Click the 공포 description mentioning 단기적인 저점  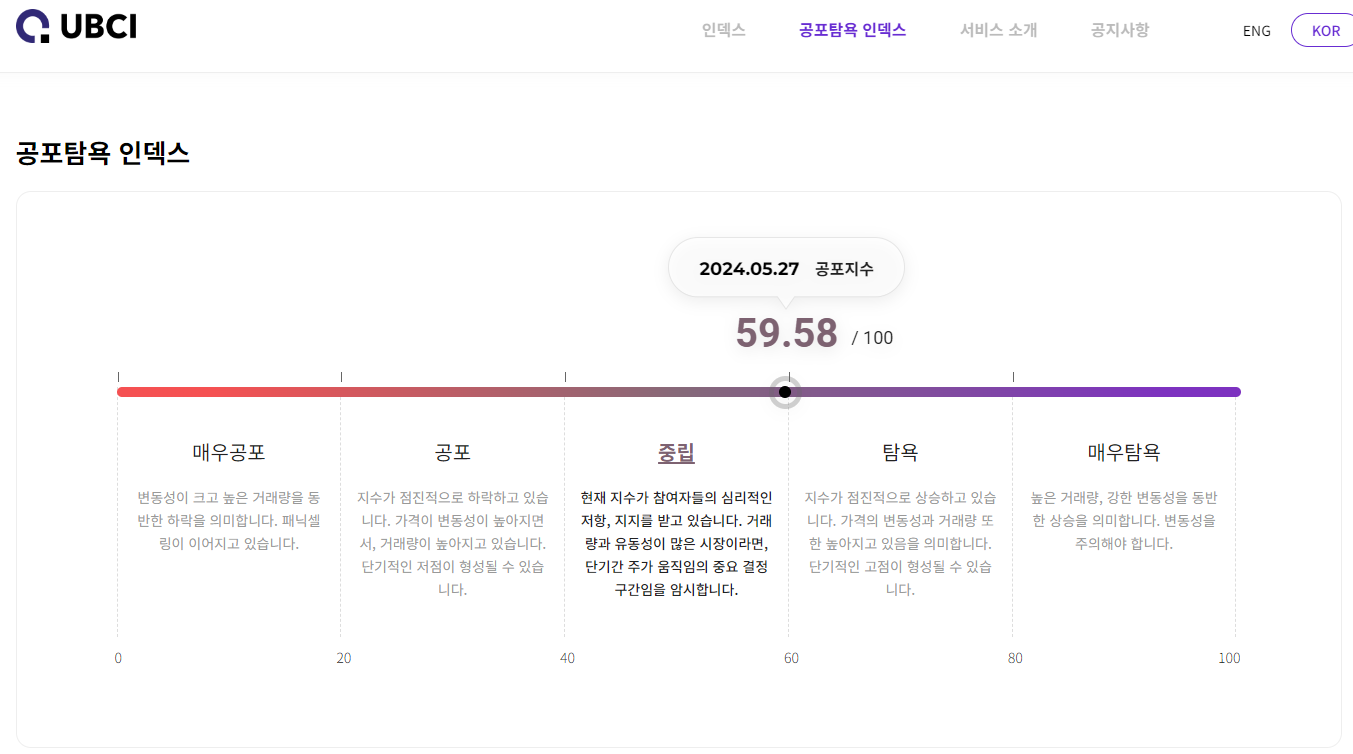coord(453,543)
